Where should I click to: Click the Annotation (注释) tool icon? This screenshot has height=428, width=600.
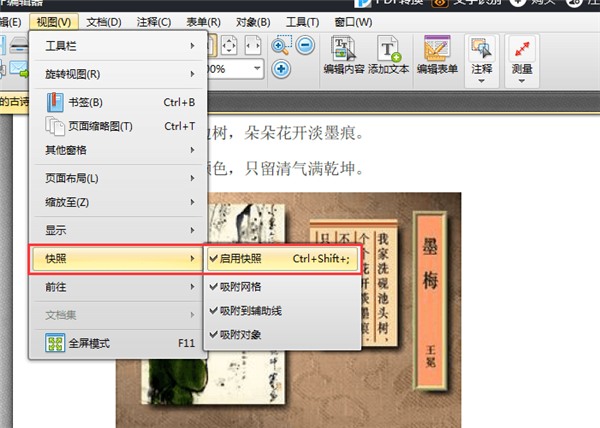481,49
